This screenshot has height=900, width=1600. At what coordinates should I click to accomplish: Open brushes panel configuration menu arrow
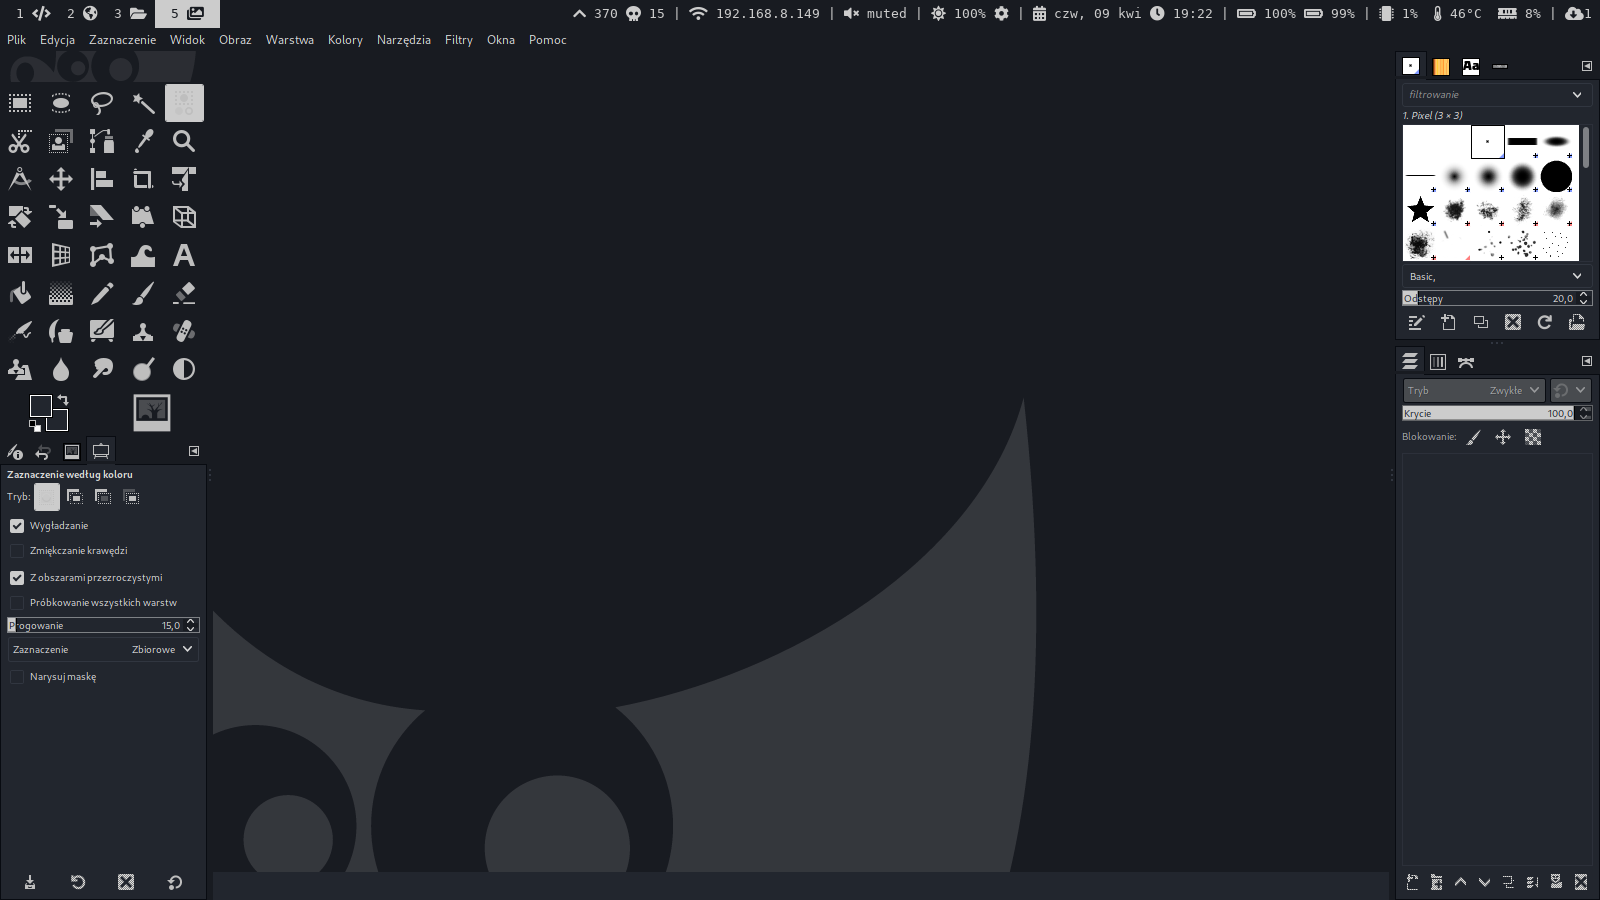click(1587, 66)
